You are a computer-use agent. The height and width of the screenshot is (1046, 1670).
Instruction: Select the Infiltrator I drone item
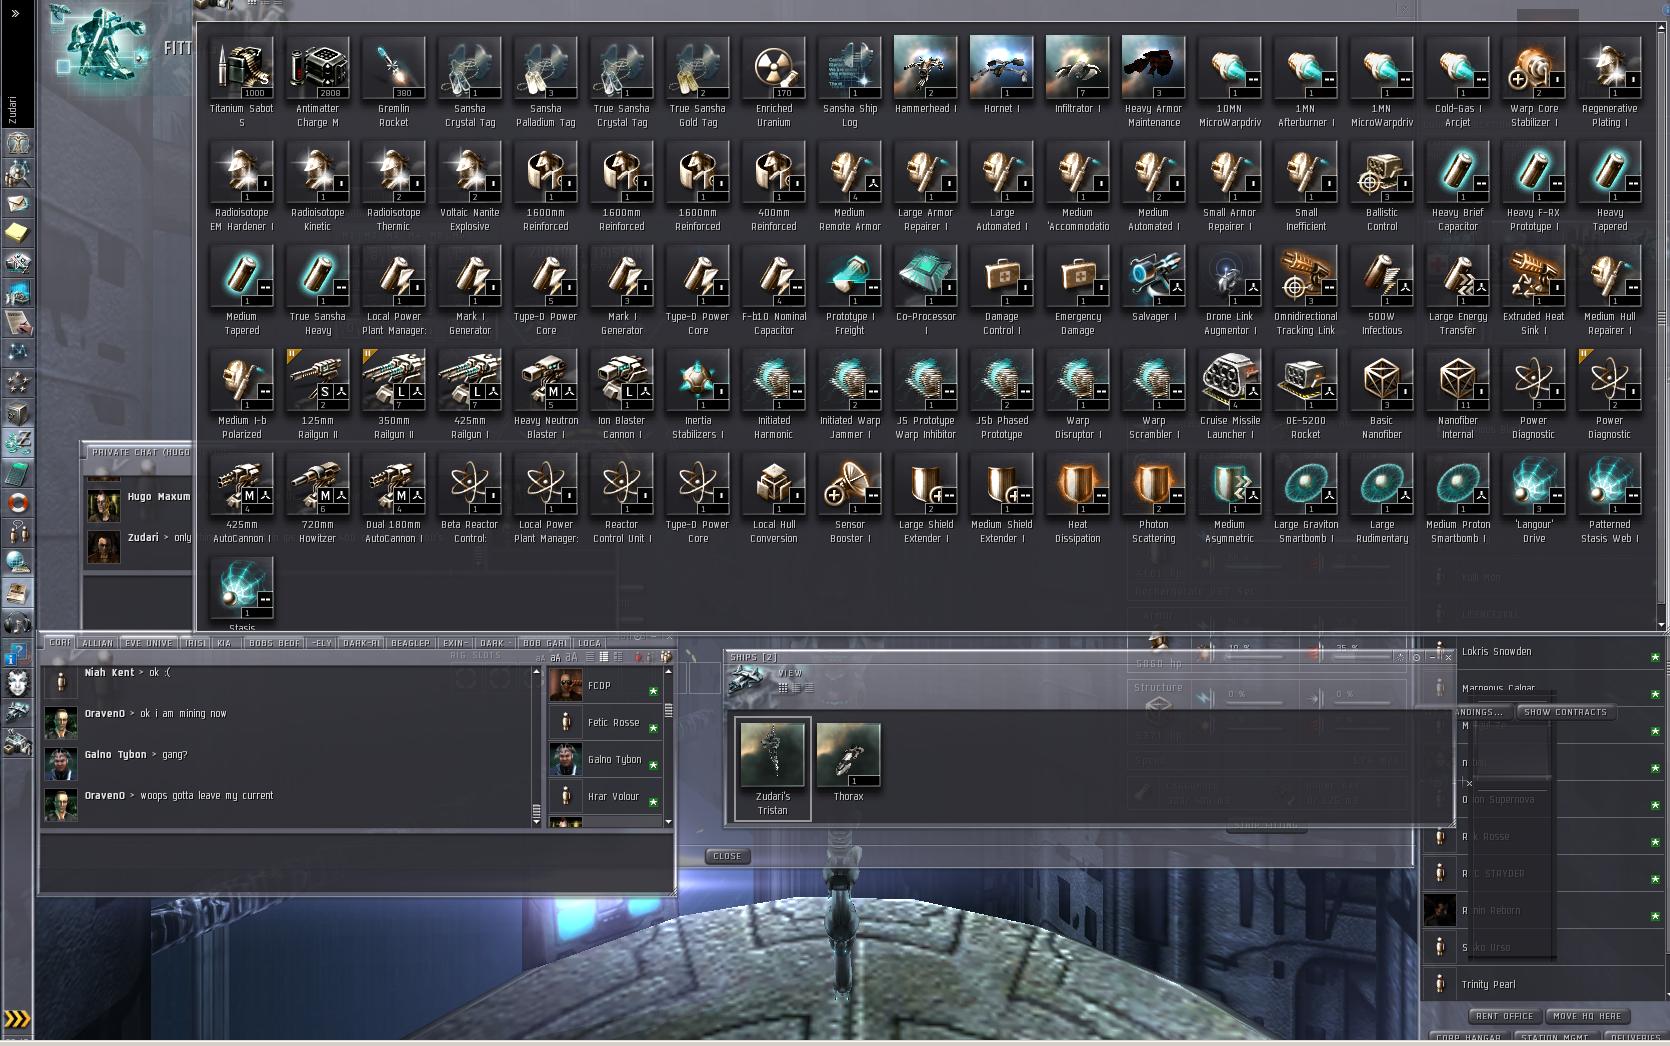(x=1077, y=83)
